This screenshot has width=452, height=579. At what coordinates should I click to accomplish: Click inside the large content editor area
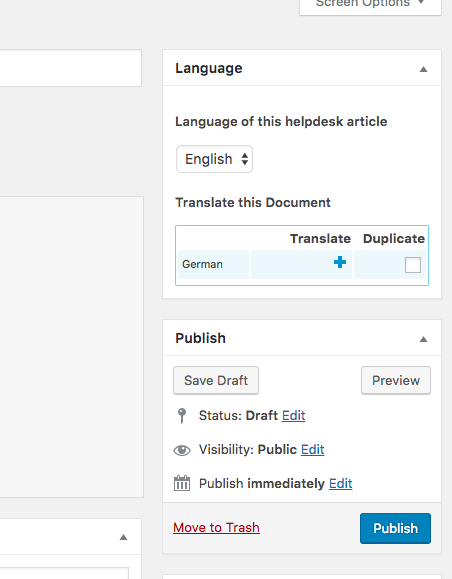[72, 347]
